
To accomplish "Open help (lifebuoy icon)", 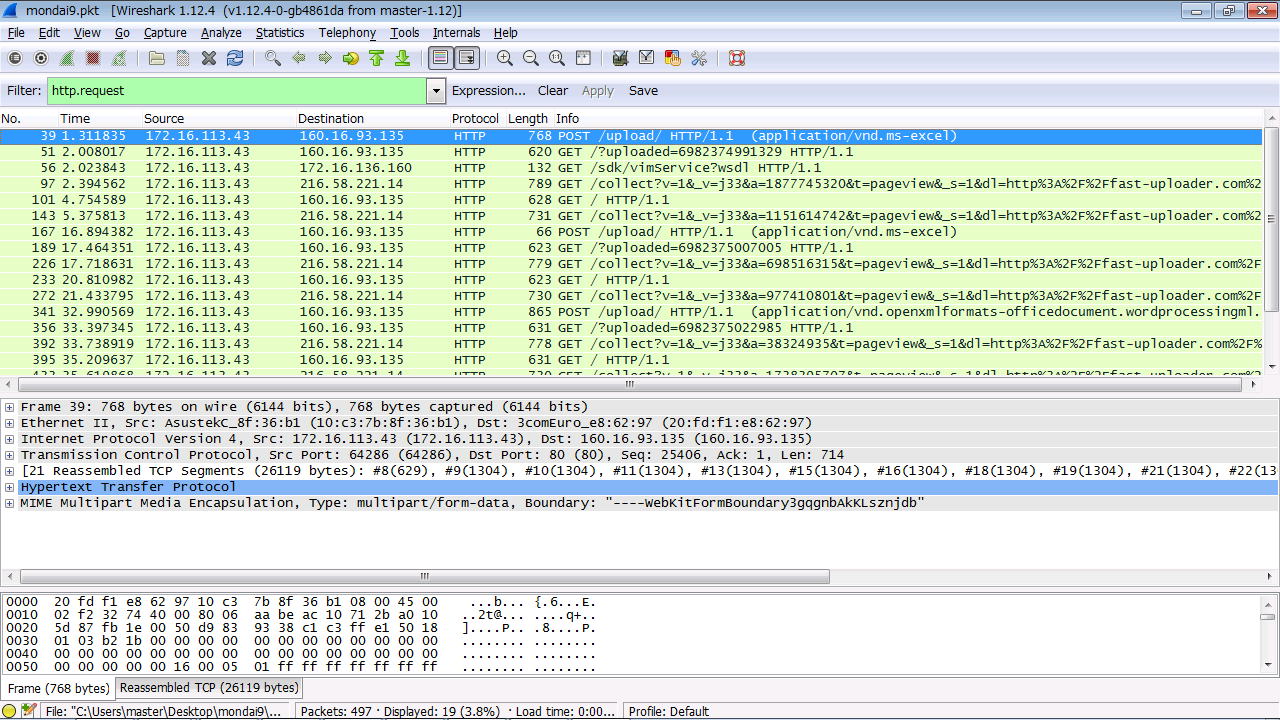I will [737, 58].
